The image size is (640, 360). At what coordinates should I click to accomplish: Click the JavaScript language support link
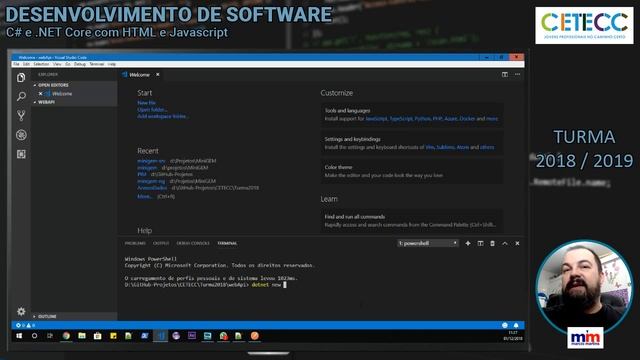pos(376,119)
